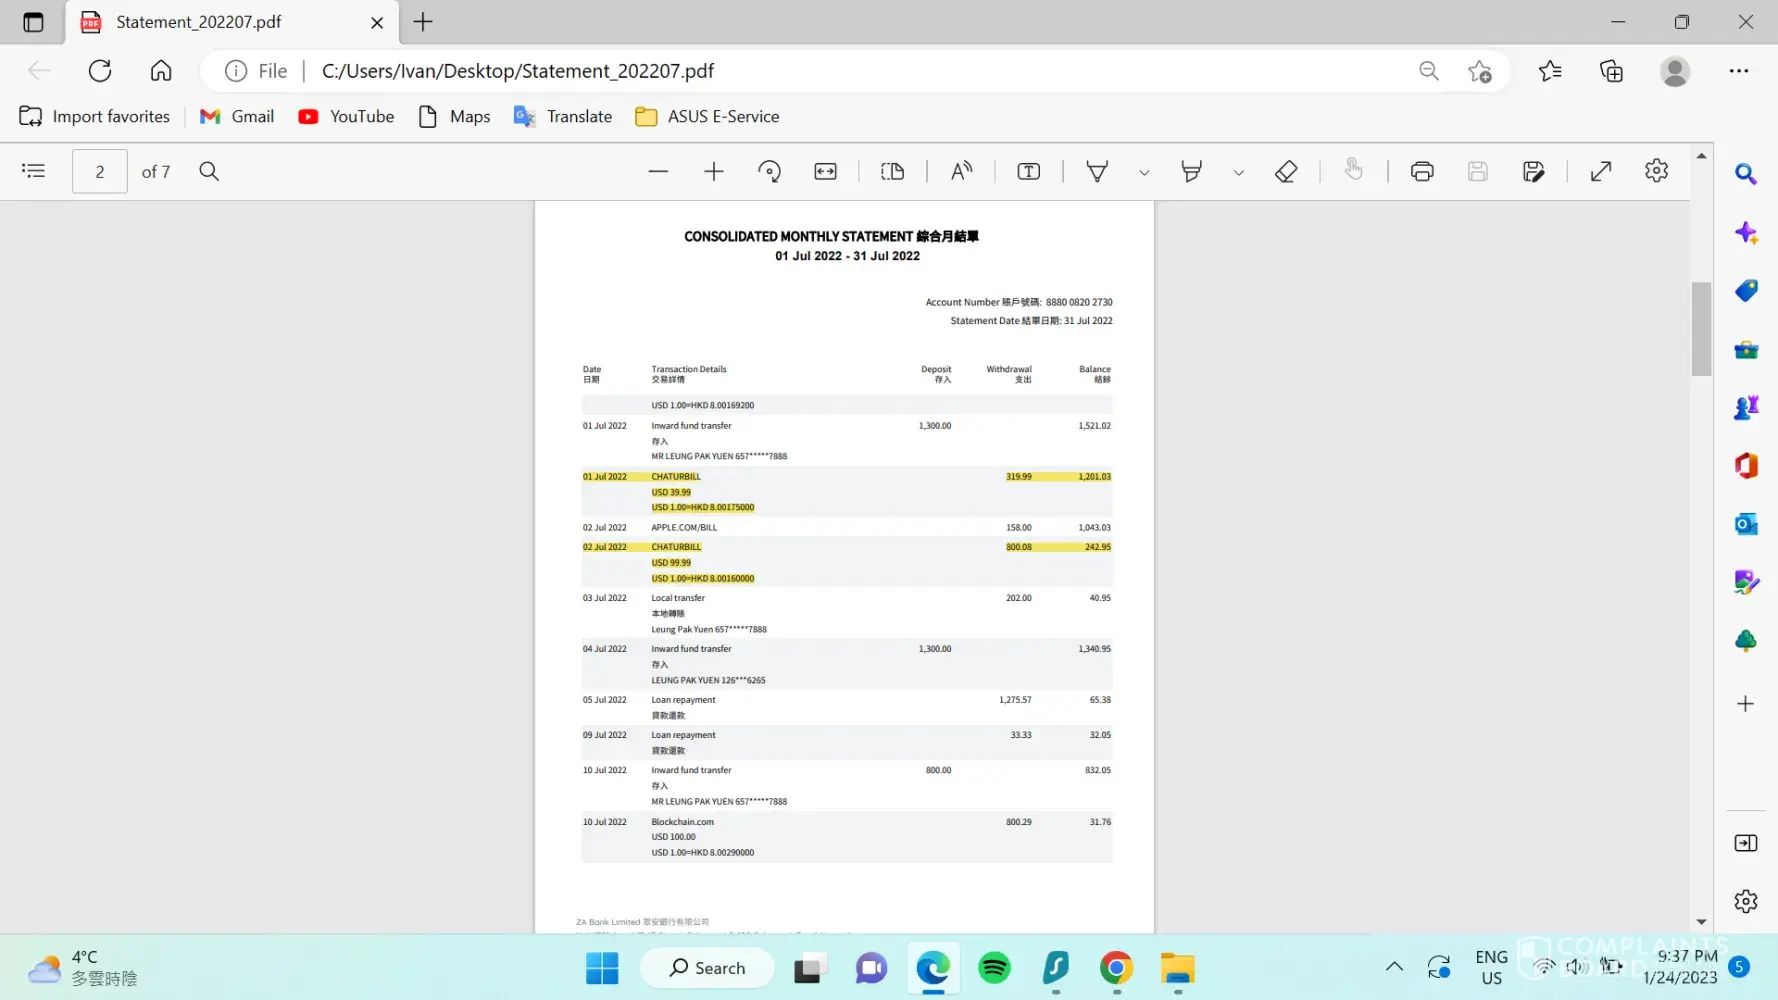Screen dimensions: 1778x1000
Task: Expand the Draw tool options dropdown
Action: click(1144, 173)
